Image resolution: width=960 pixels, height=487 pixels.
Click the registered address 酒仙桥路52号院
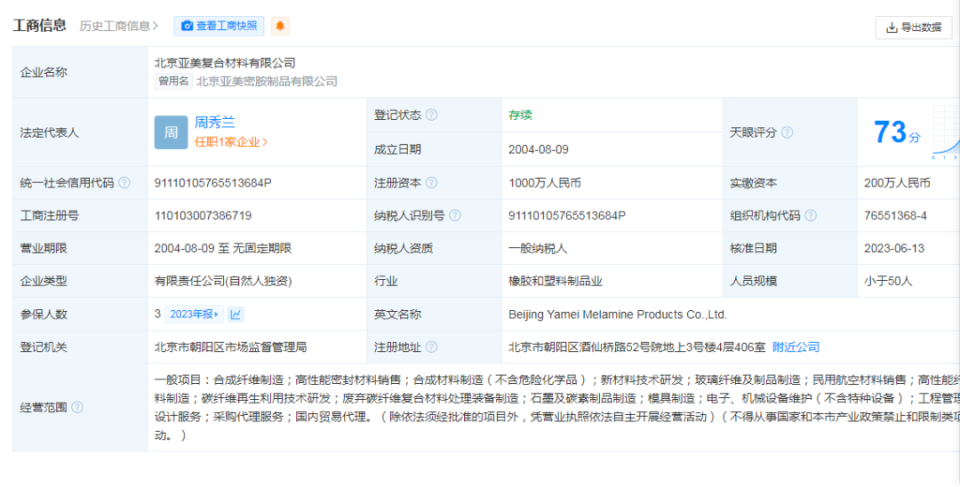637,347
